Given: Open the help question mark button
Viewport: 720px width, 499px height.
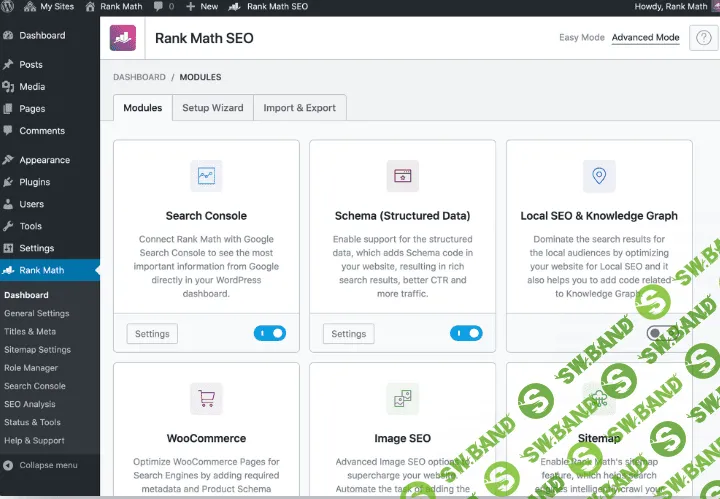Looking at the screenshot, I should tap(703, 38).
